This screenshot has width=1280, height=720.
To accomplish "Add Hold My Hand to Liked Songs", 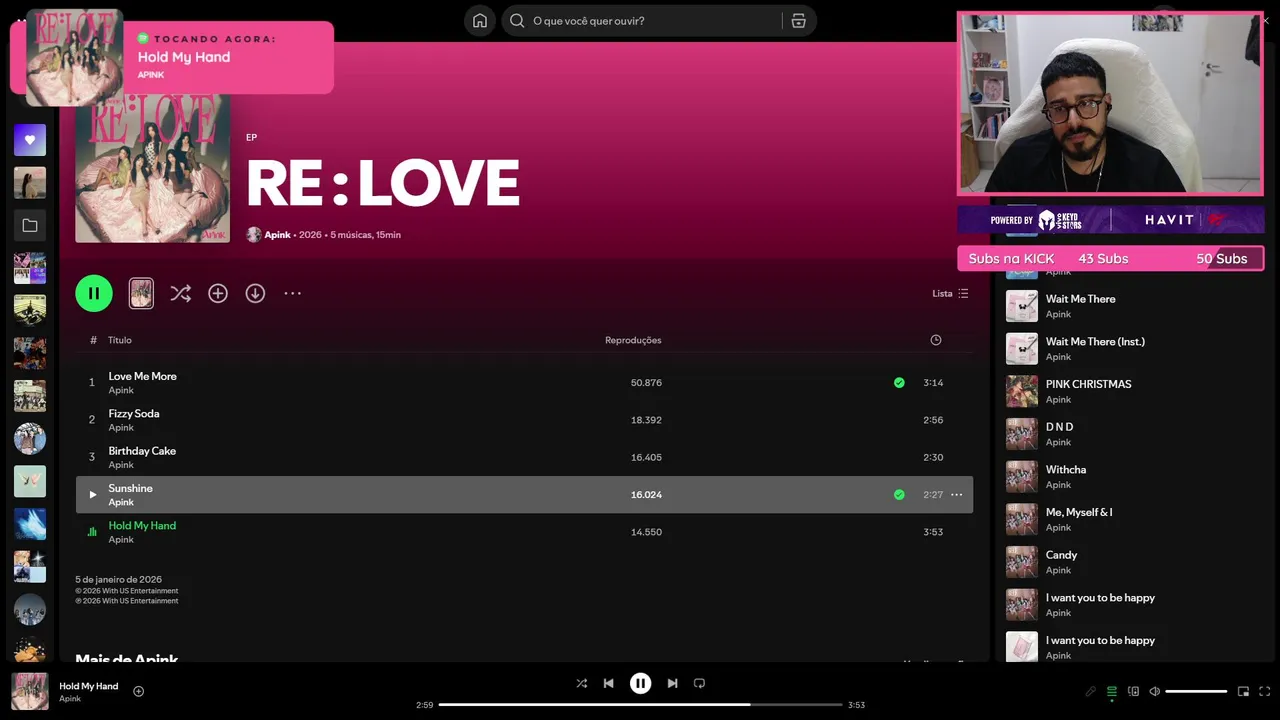I will [138, 691].
